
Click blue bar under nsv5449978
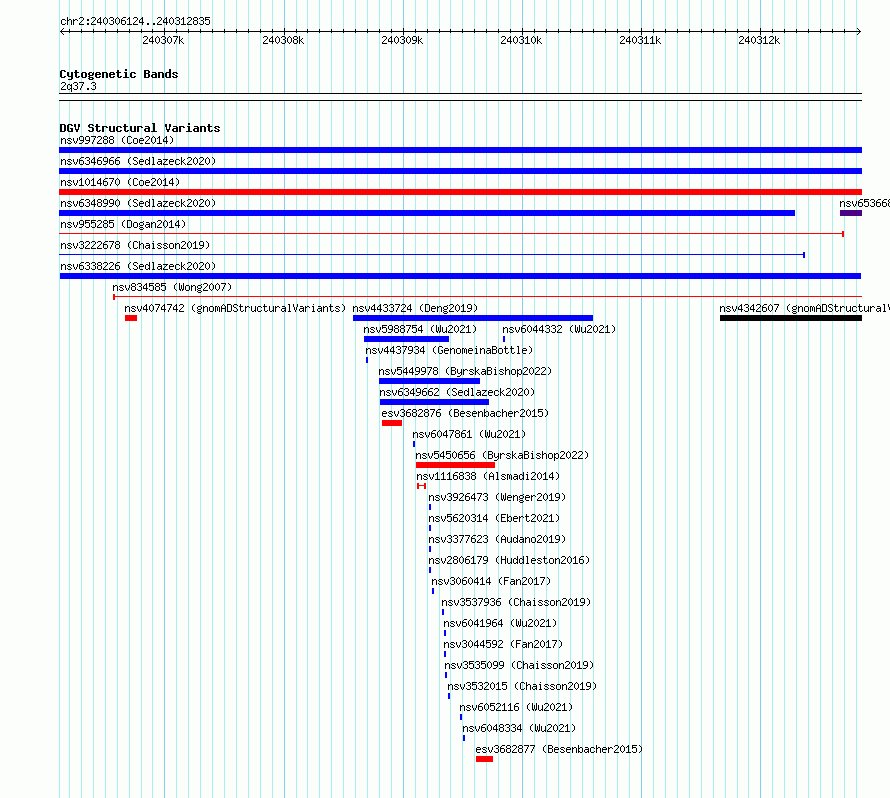pos(430,381)
